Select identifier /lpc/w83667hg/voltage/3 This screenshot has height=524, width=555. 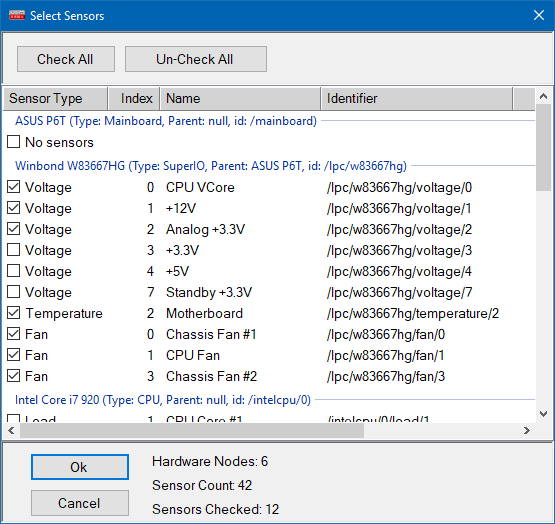tap(399, 250)
